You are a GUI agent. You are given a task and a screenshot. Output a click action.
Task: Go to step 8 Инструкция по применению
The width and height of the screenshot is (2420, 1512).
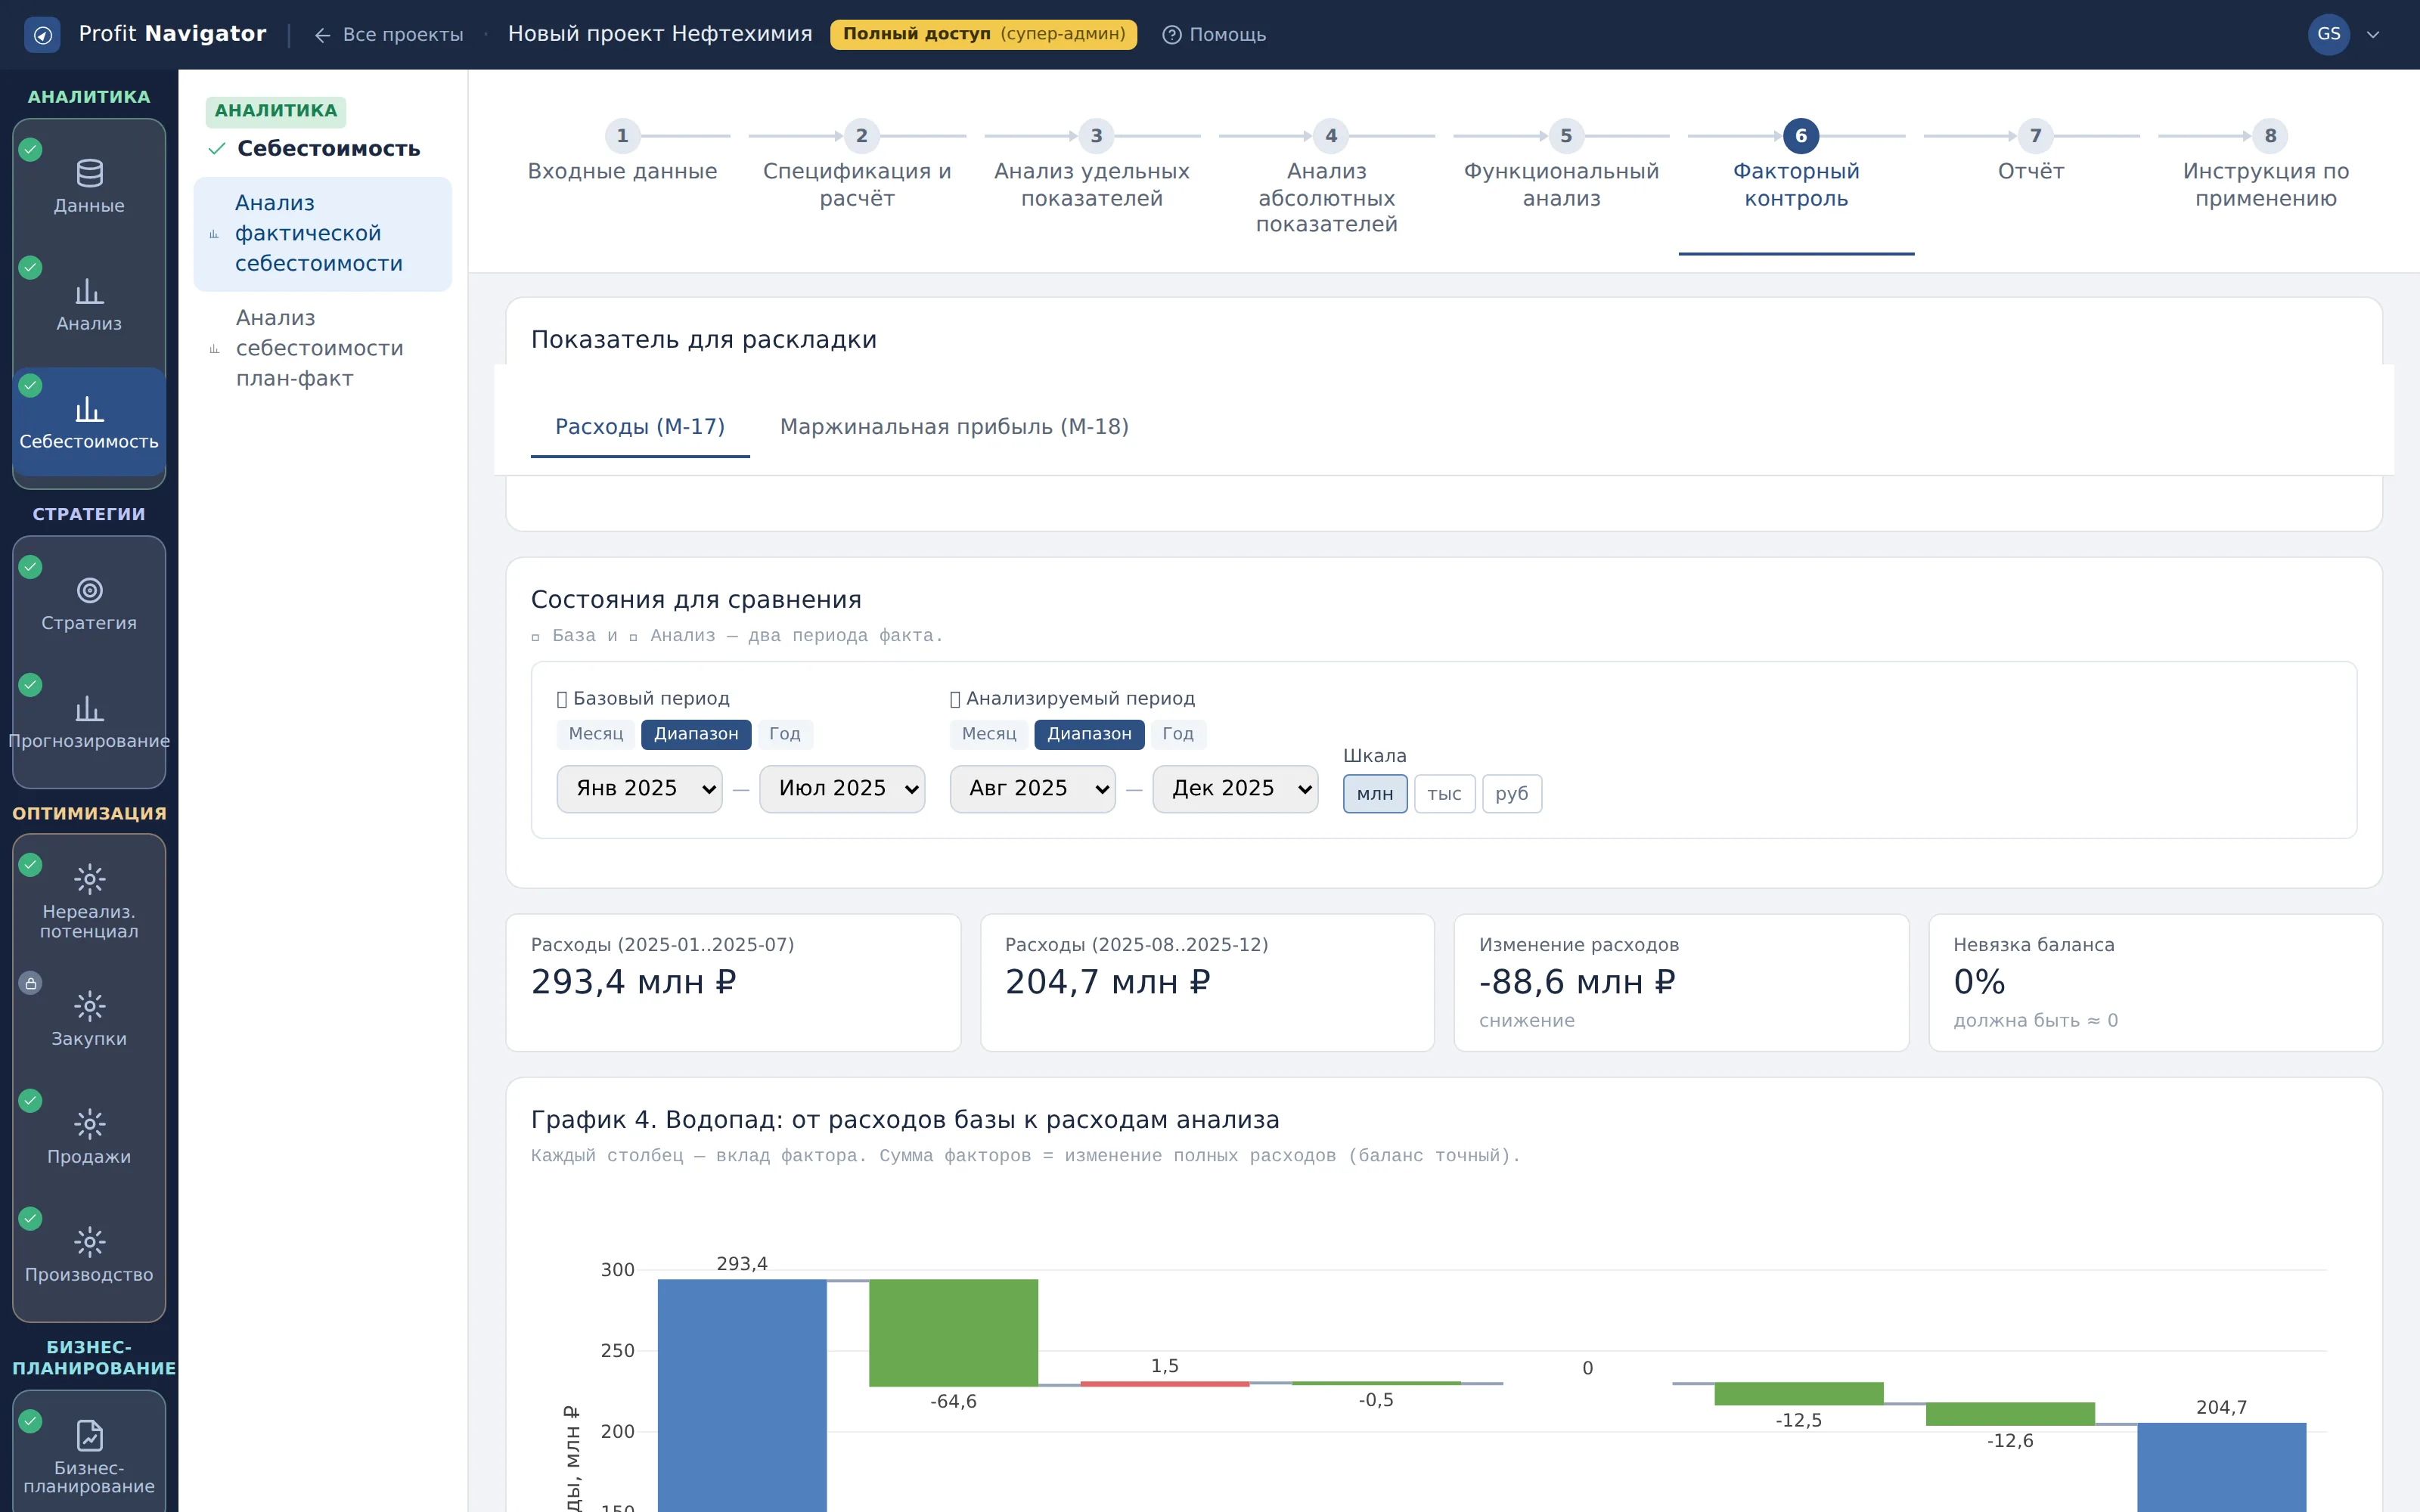tap(2265, 166)
